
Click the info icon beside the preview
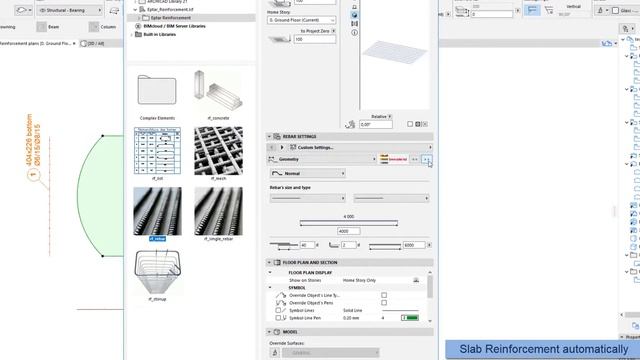[x=354, y=32]
